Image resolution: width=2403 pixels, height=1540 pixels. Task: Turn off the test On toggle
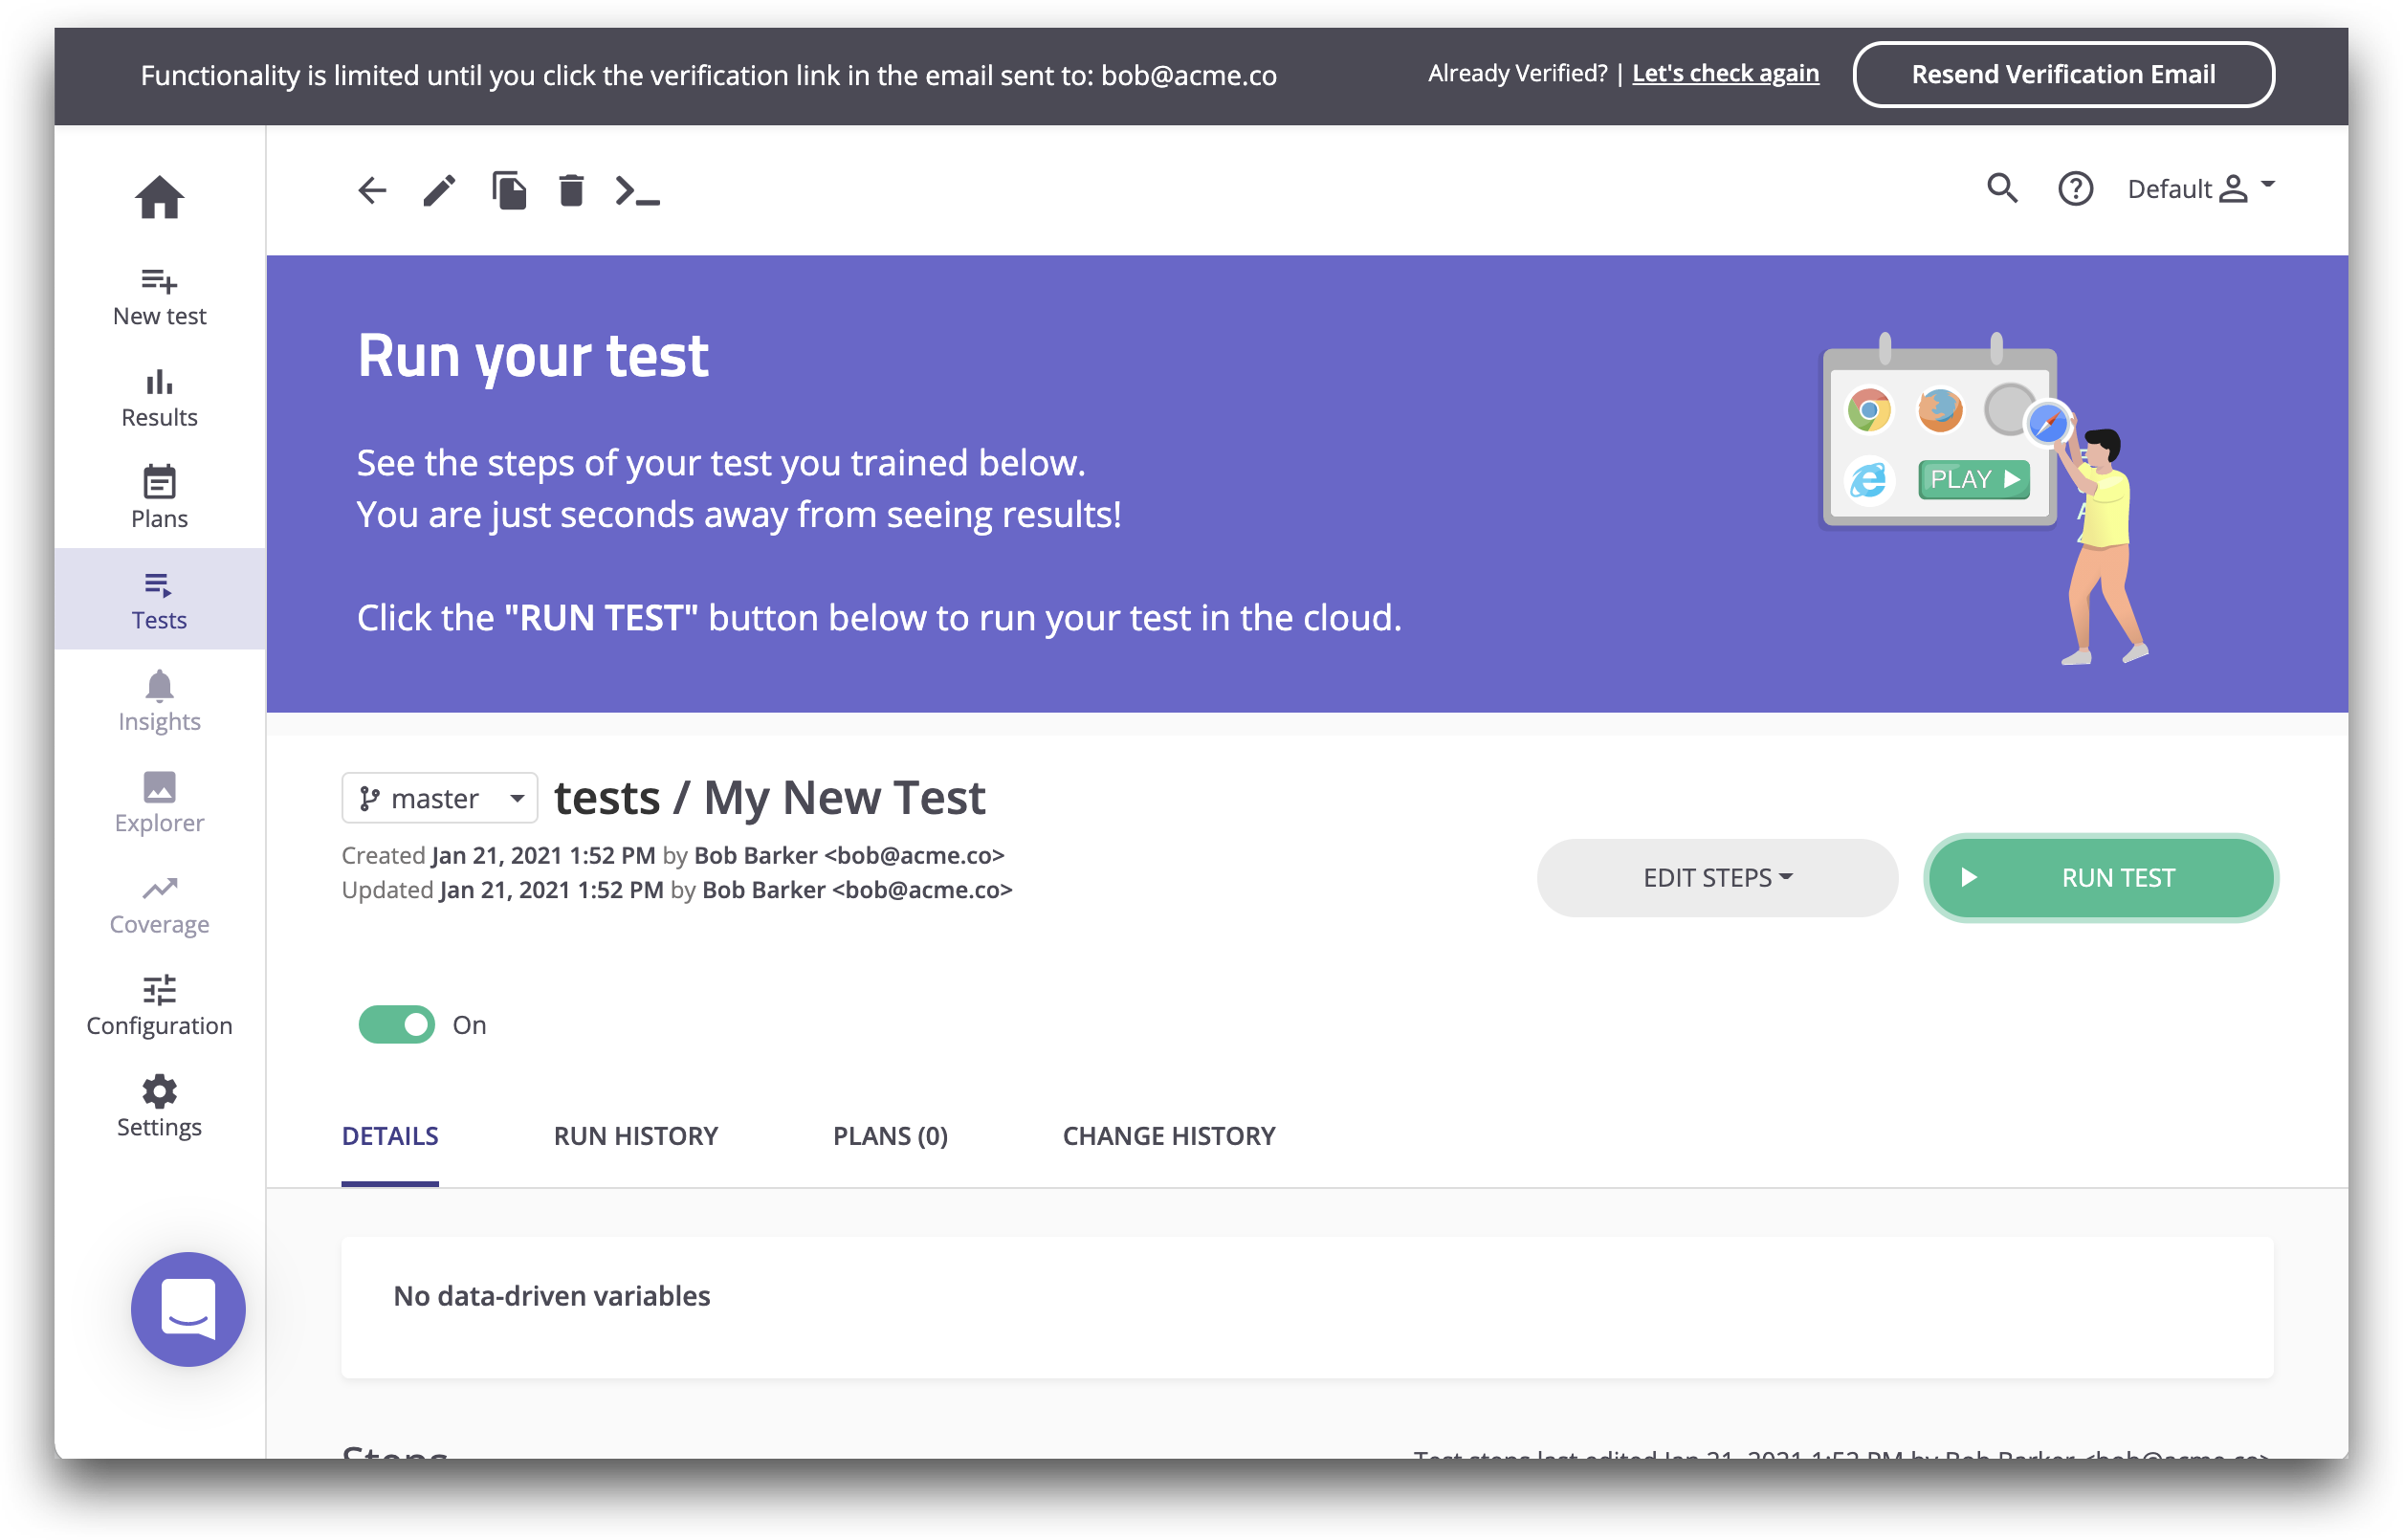point(397,1024)
